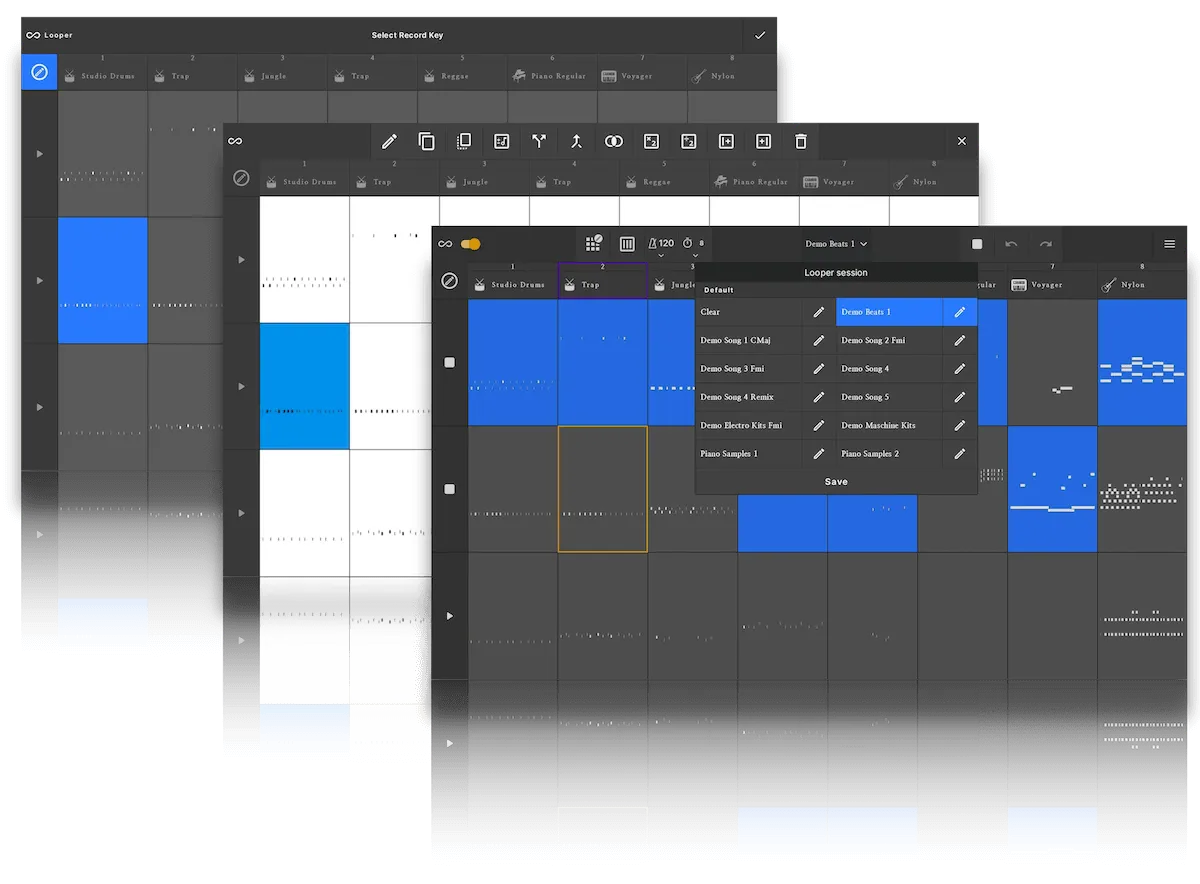Select Voyager track header in front window

click(1052, 281)
